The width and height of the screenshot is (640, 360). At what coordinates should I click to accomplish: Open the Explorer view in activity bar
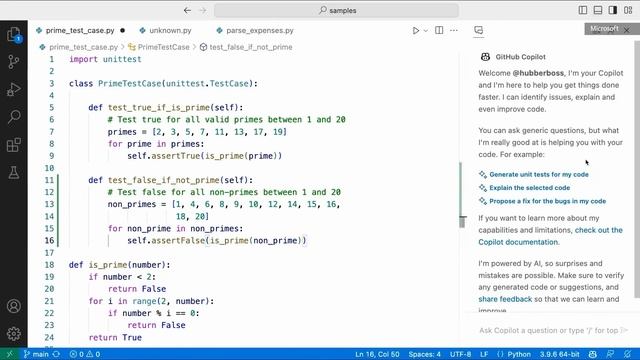14,34
